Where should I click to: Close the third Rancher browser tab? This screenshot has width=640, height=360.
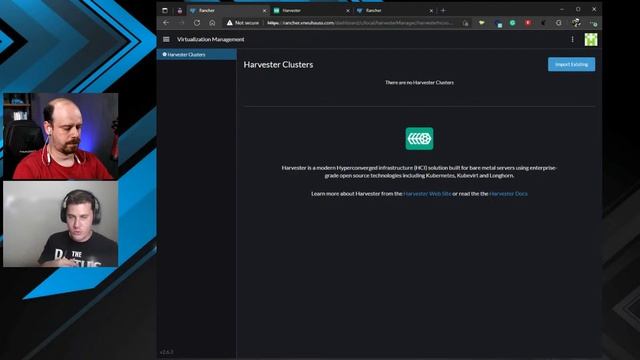[431, 11]
